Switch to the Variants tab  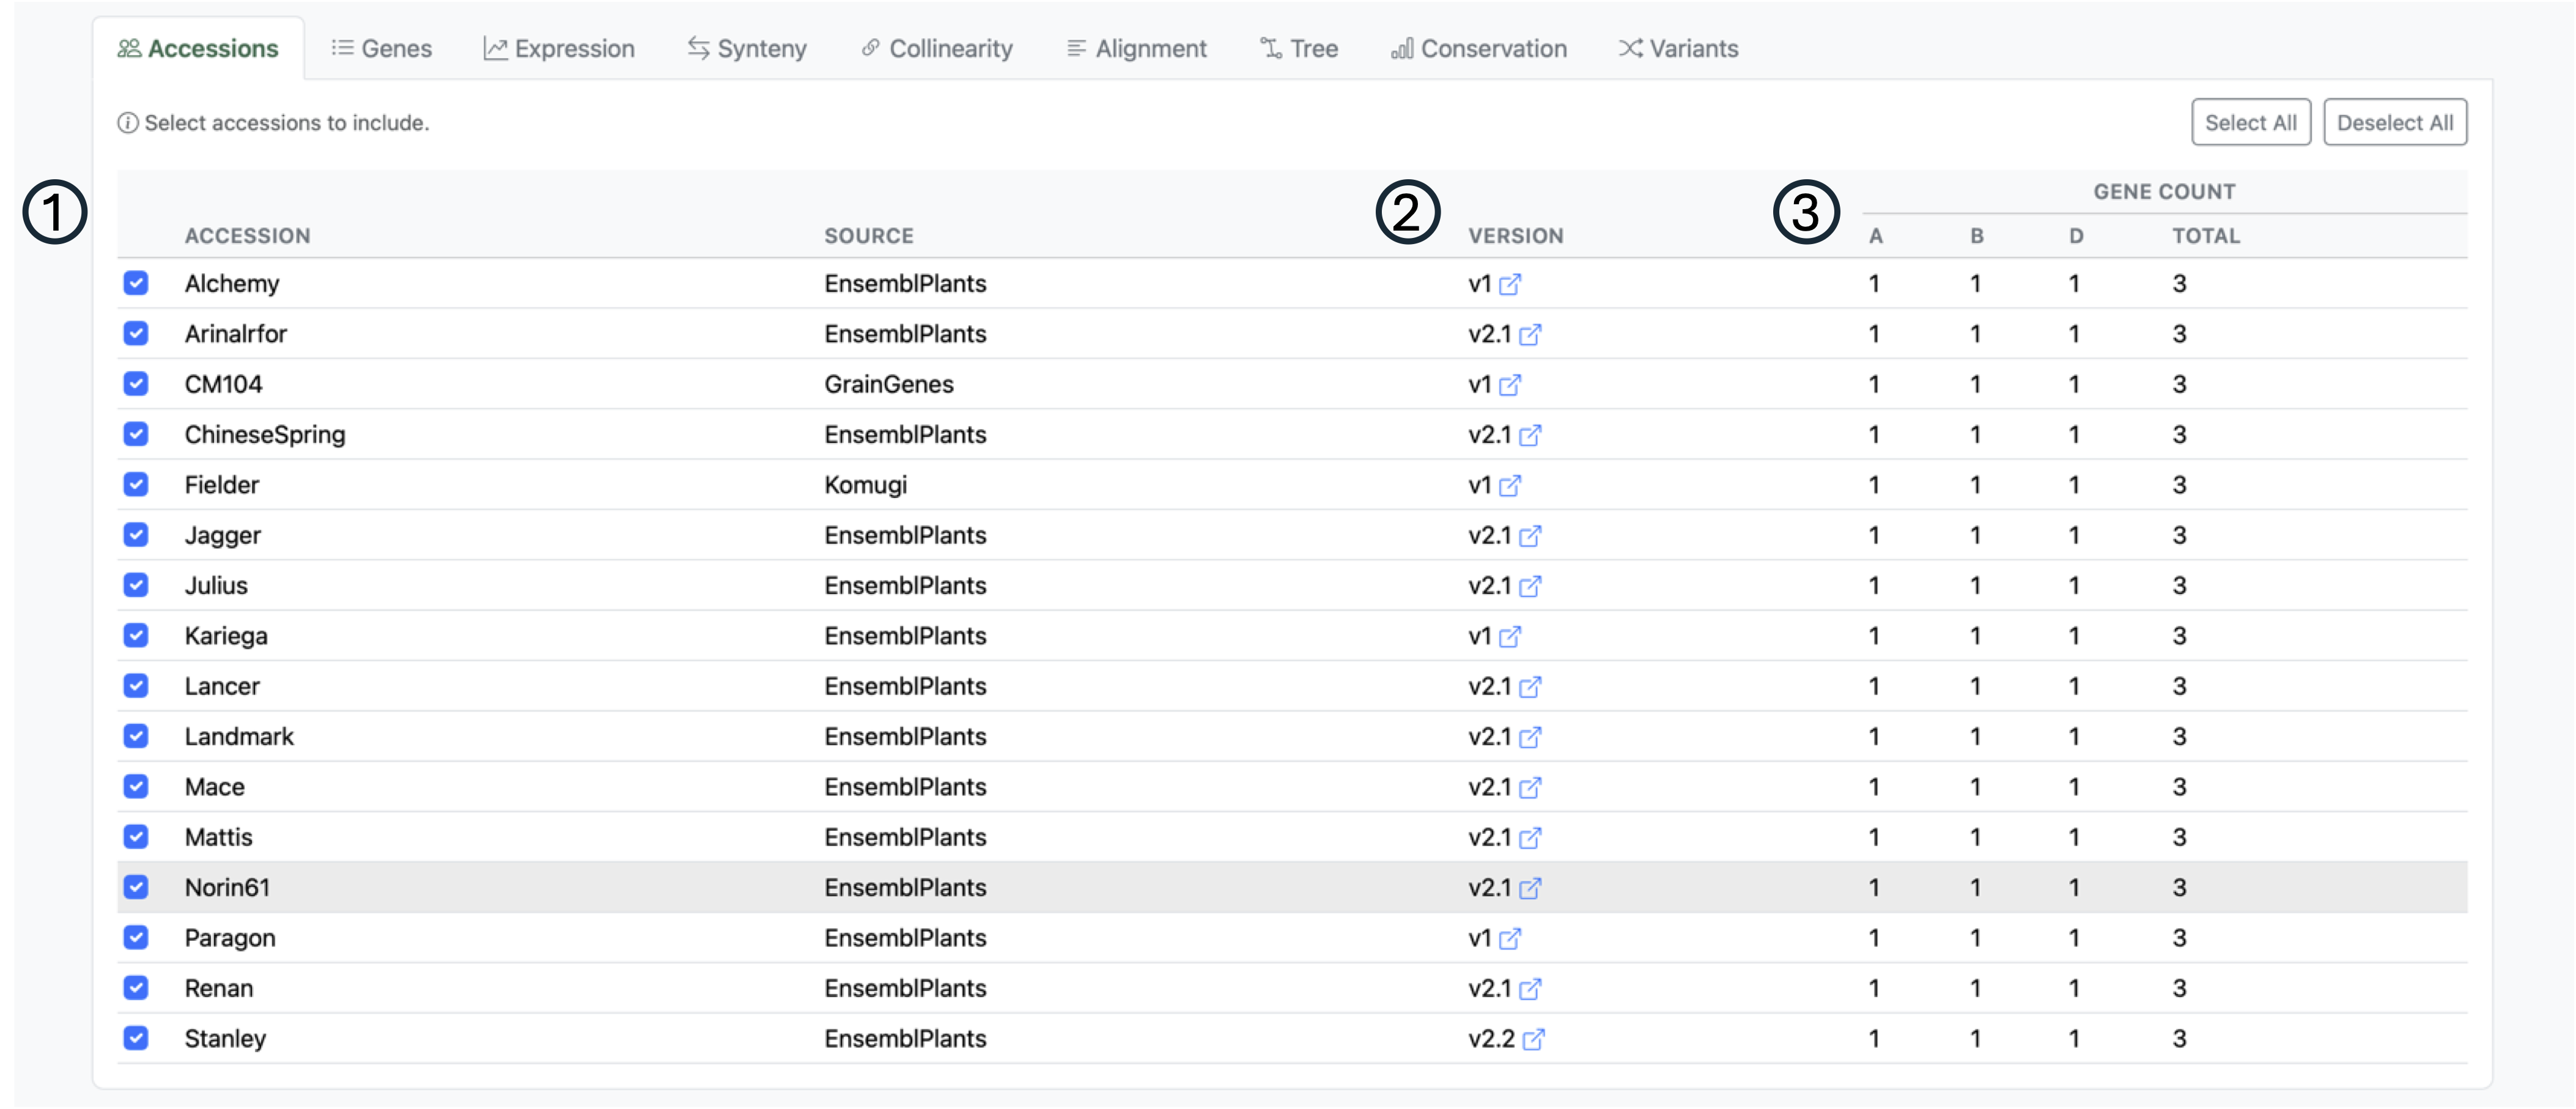coord(1679,48)
